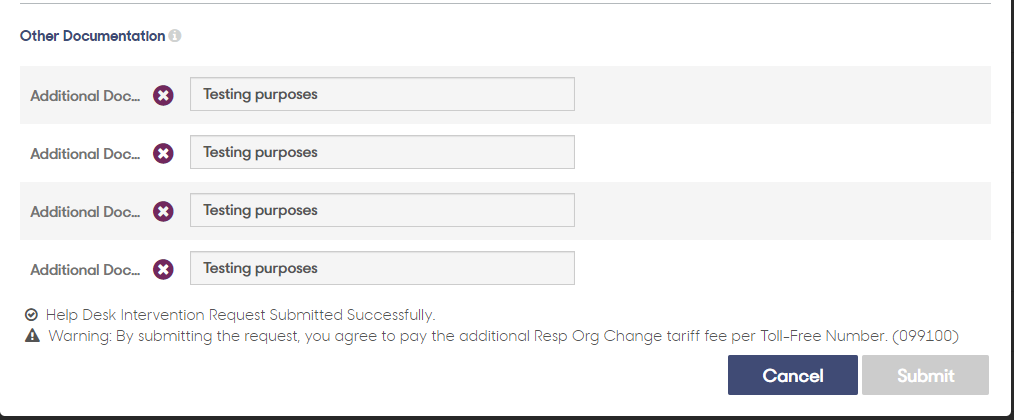Delete the fourth Additional Doc row

[163, 269]
